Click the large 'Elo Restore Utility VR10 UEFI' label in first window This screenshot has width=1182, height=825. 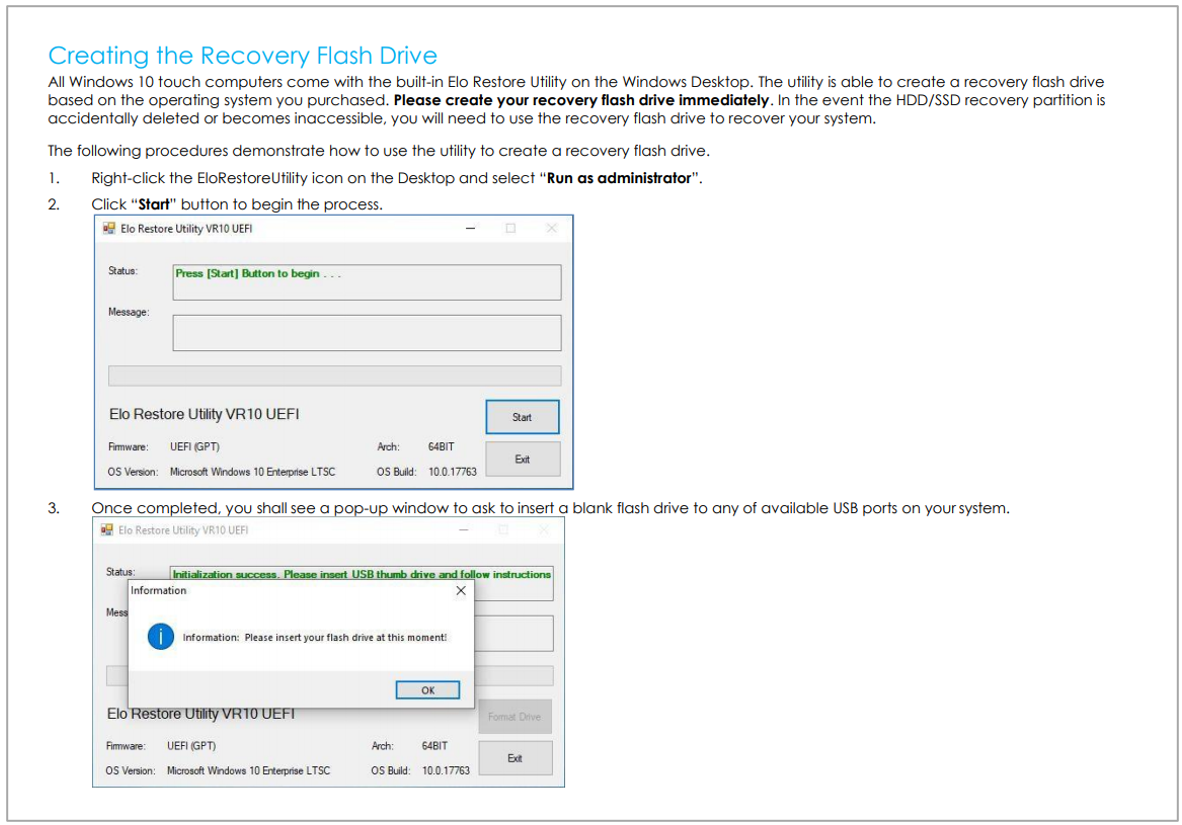[x=204, y=414]
